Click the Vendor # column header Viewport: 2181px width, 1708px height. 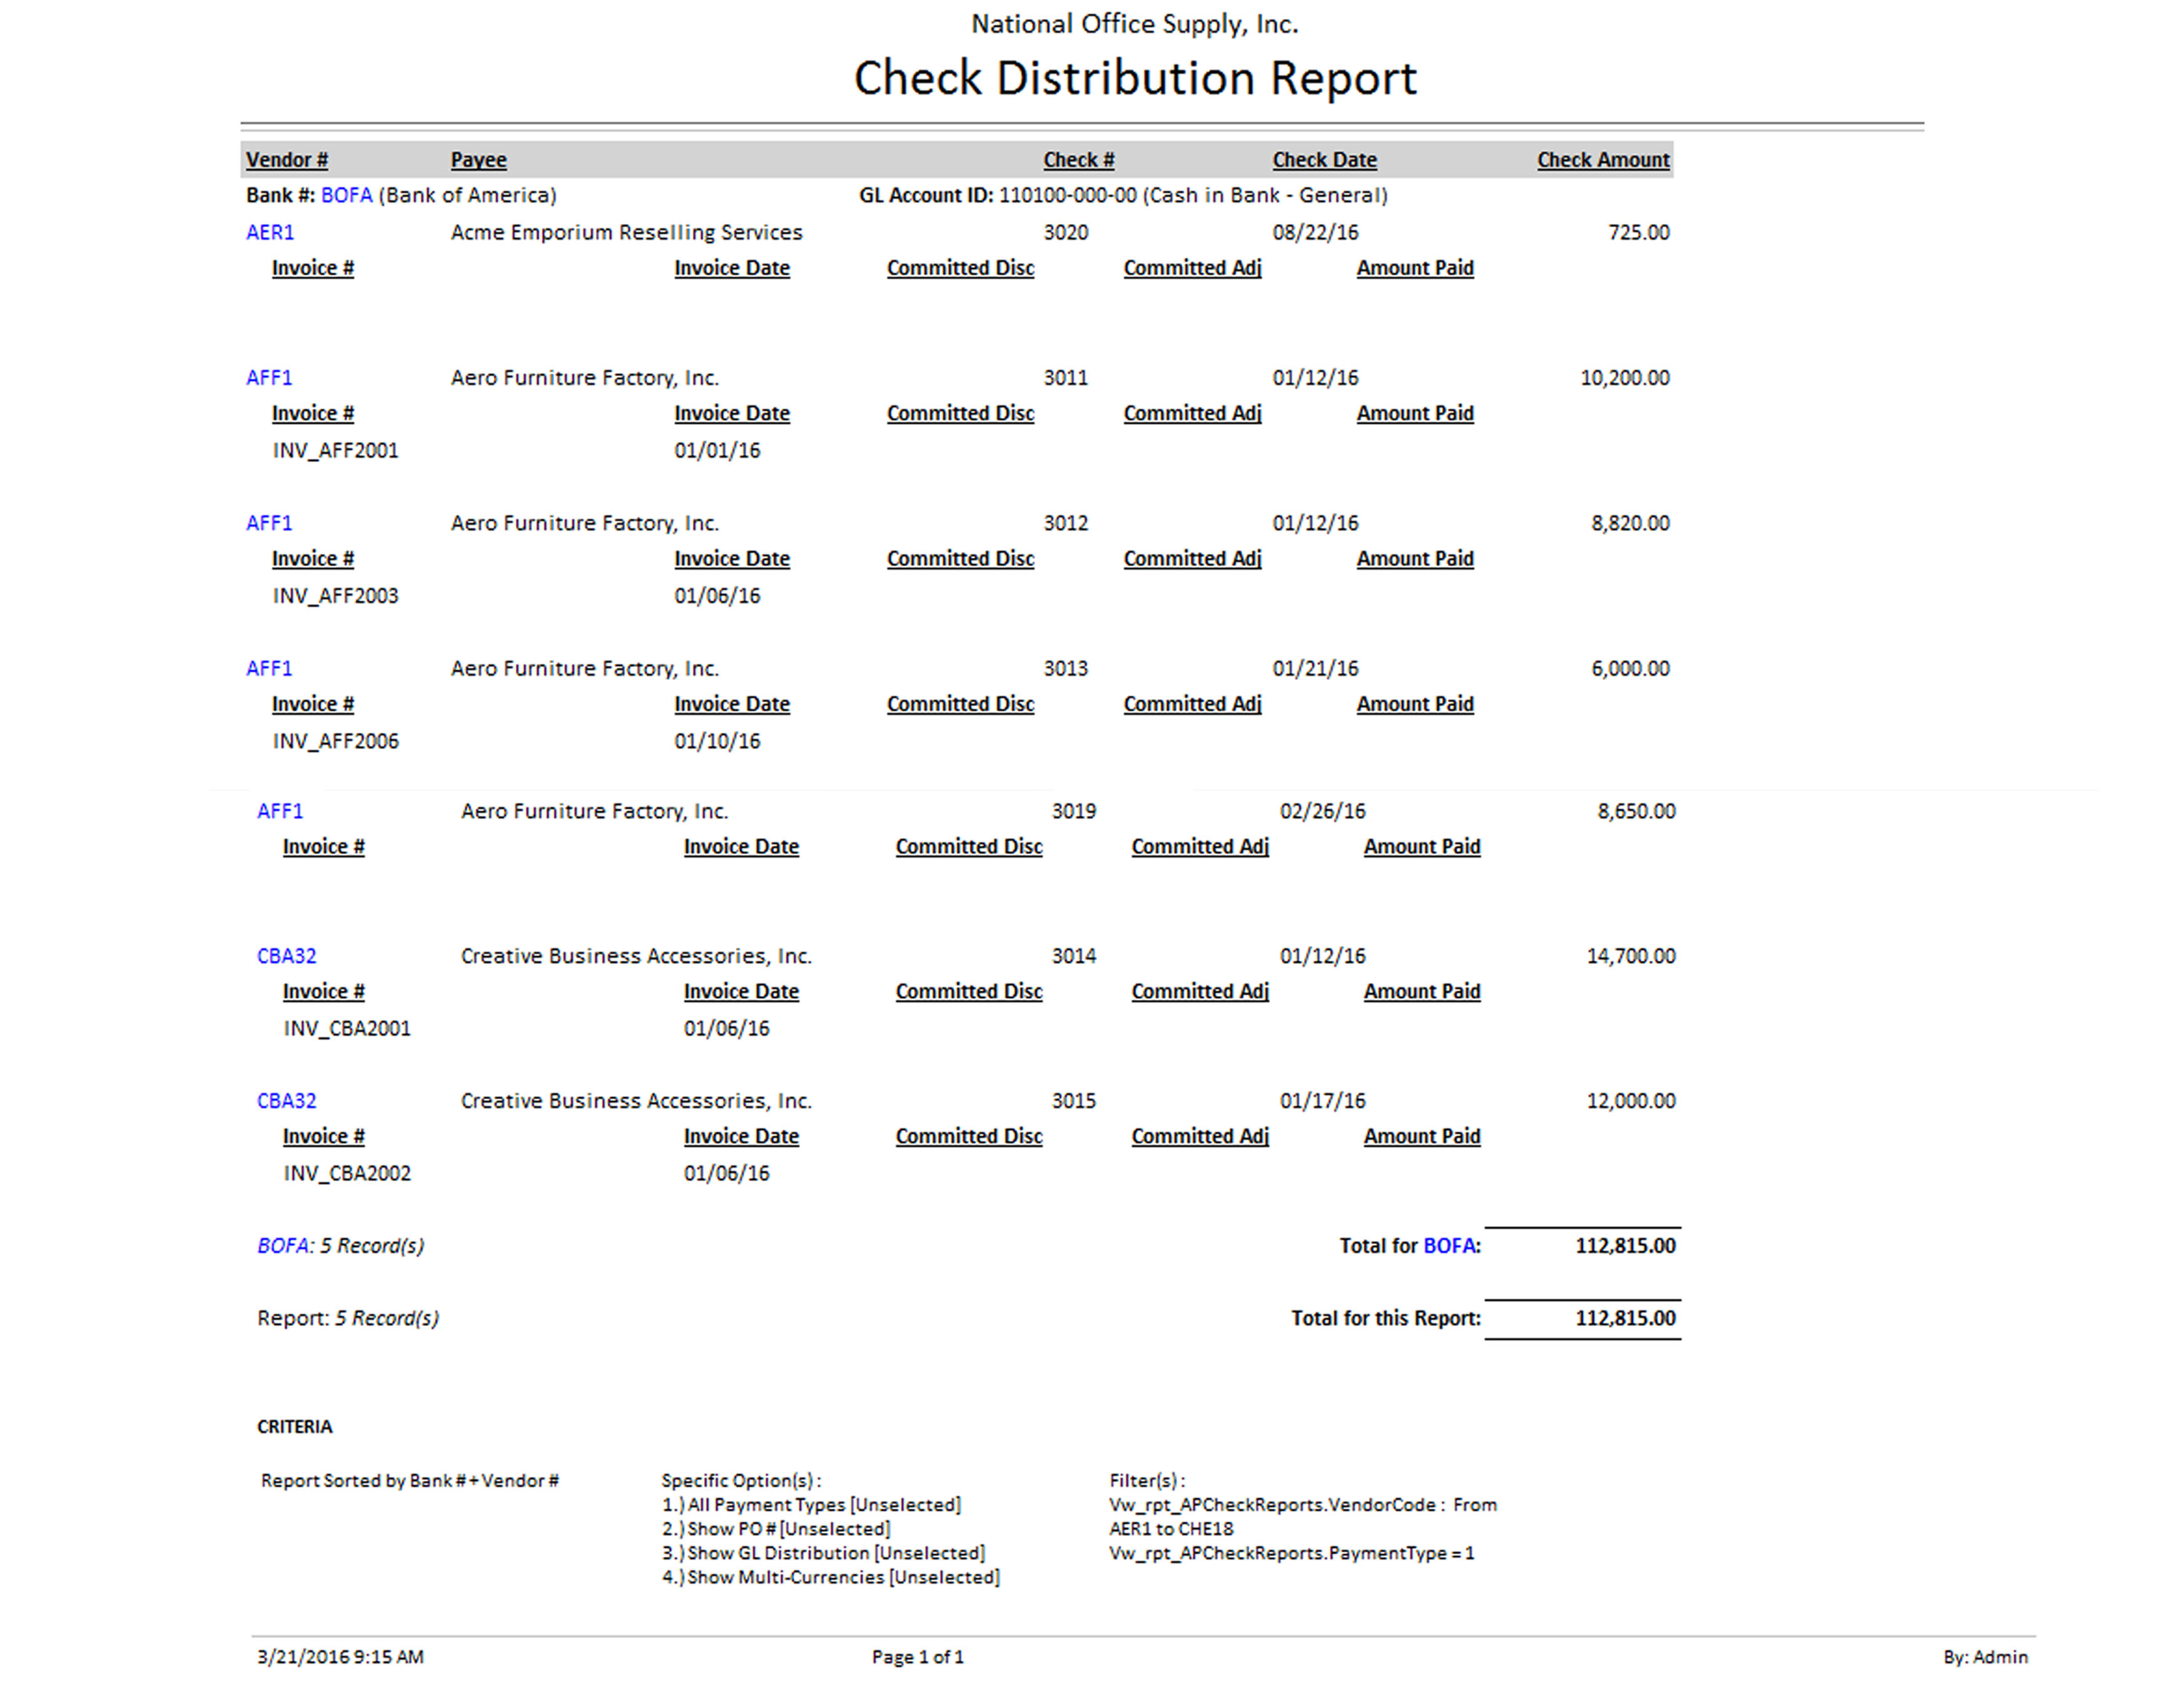(x=287, y=160)
